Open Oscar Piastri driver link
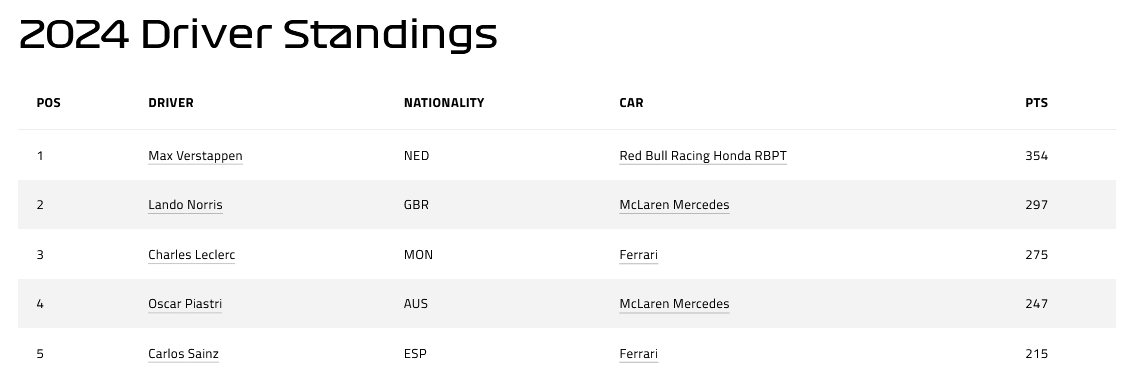This screenshot has height=366, width=1129. tap(185, 304)
